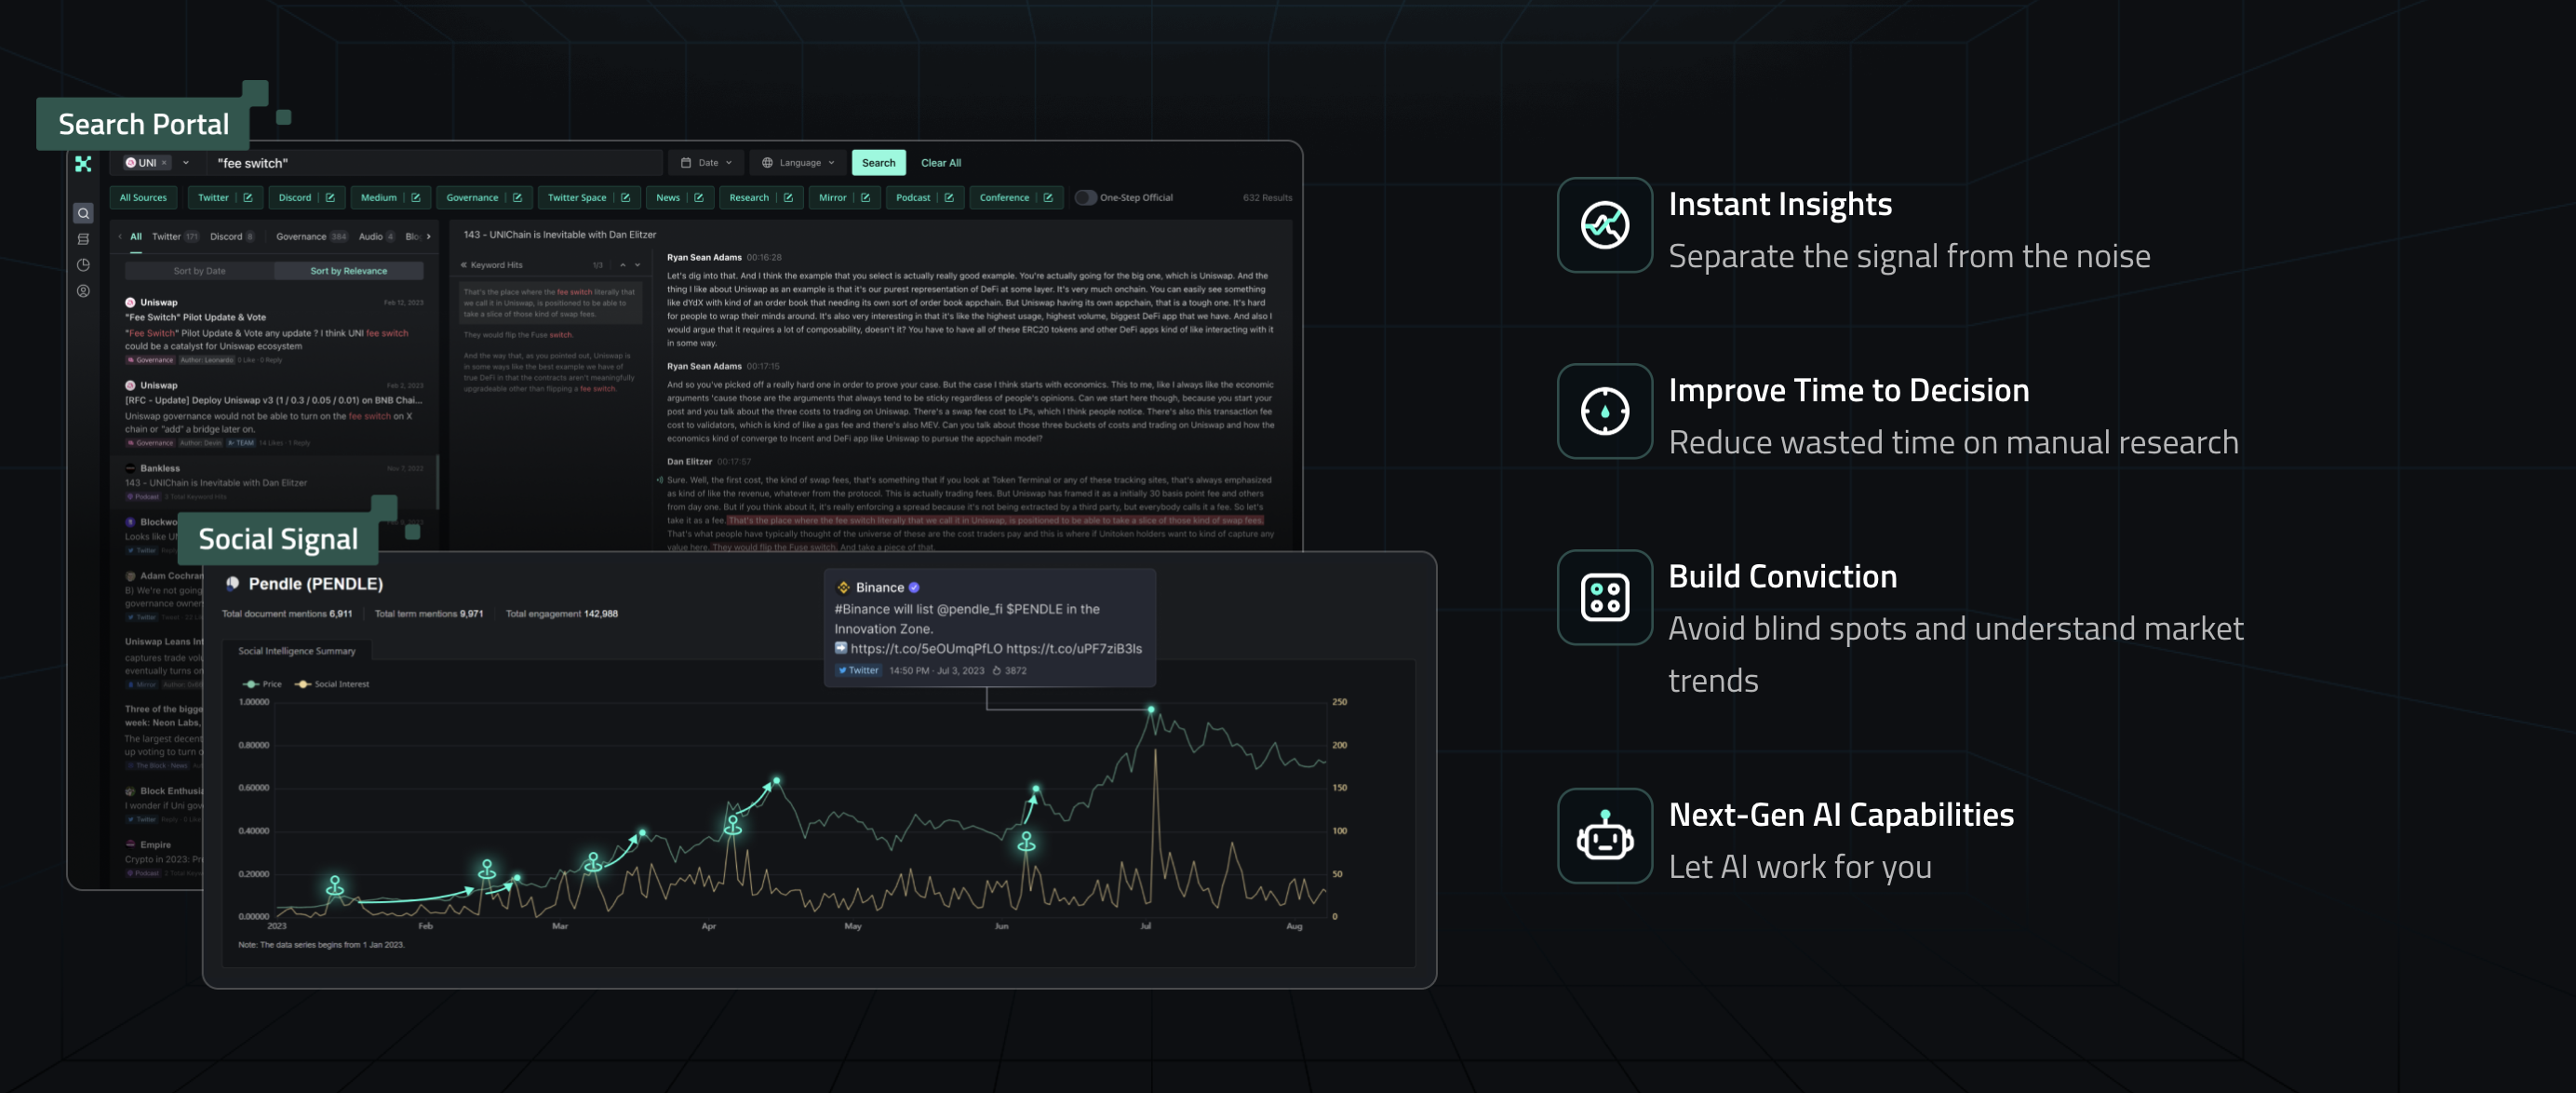The width and height of the screenshot is (2576, 1093).
Task: Toggle the One-Step Official switch
Action: click(x=1085, y=198)
